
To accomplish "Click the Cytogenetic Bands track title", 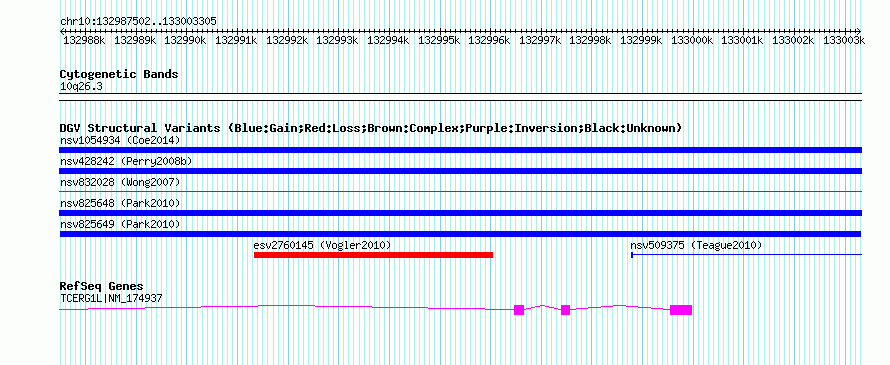I will (x=119, y=74).
